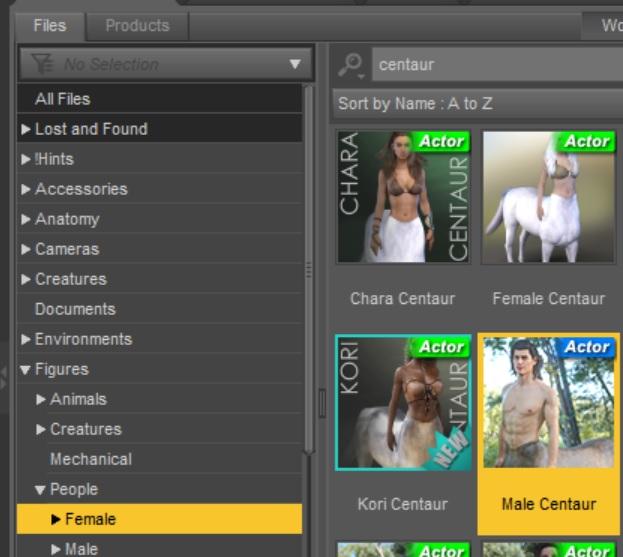The height and width of the screenshot is (557, 623).
Task: Select the Kori Centaur thumbnail
Action: pyautogui.click(x=403, y=403)
